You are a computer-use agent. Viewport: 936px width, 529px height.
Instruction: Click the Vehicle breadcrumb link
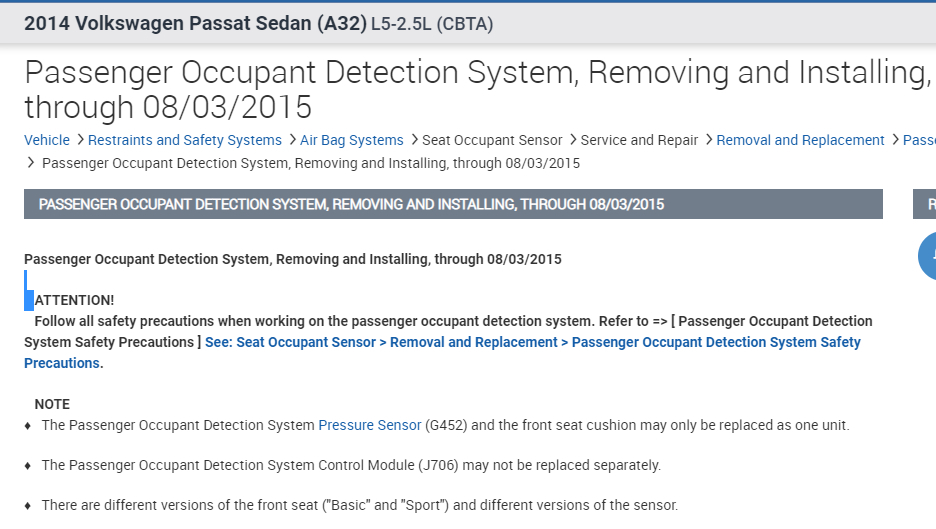pyautogui.click(x=47, y=140)
